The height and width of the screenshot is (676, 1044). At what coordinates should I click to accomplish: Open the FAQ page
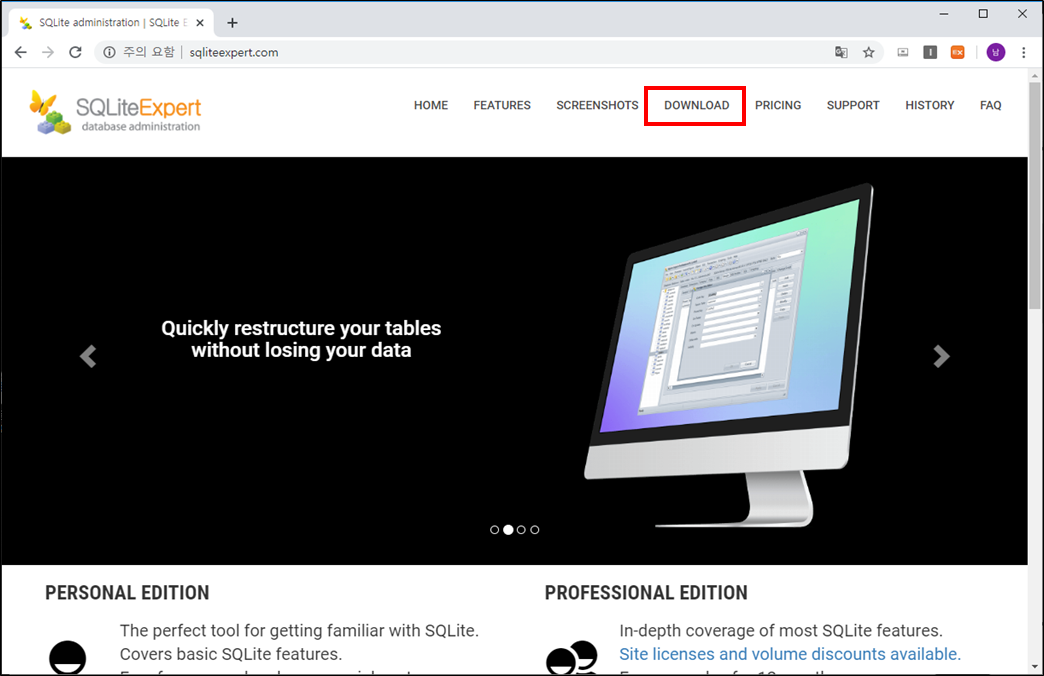(x=991, y=105)
